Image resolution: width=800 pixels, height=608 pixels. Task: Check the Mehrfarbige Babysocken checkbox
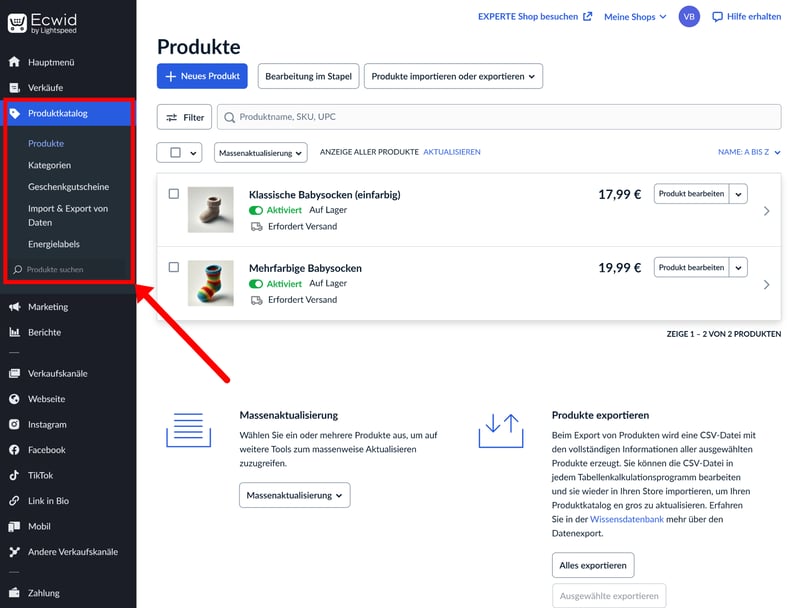(174, 267)
